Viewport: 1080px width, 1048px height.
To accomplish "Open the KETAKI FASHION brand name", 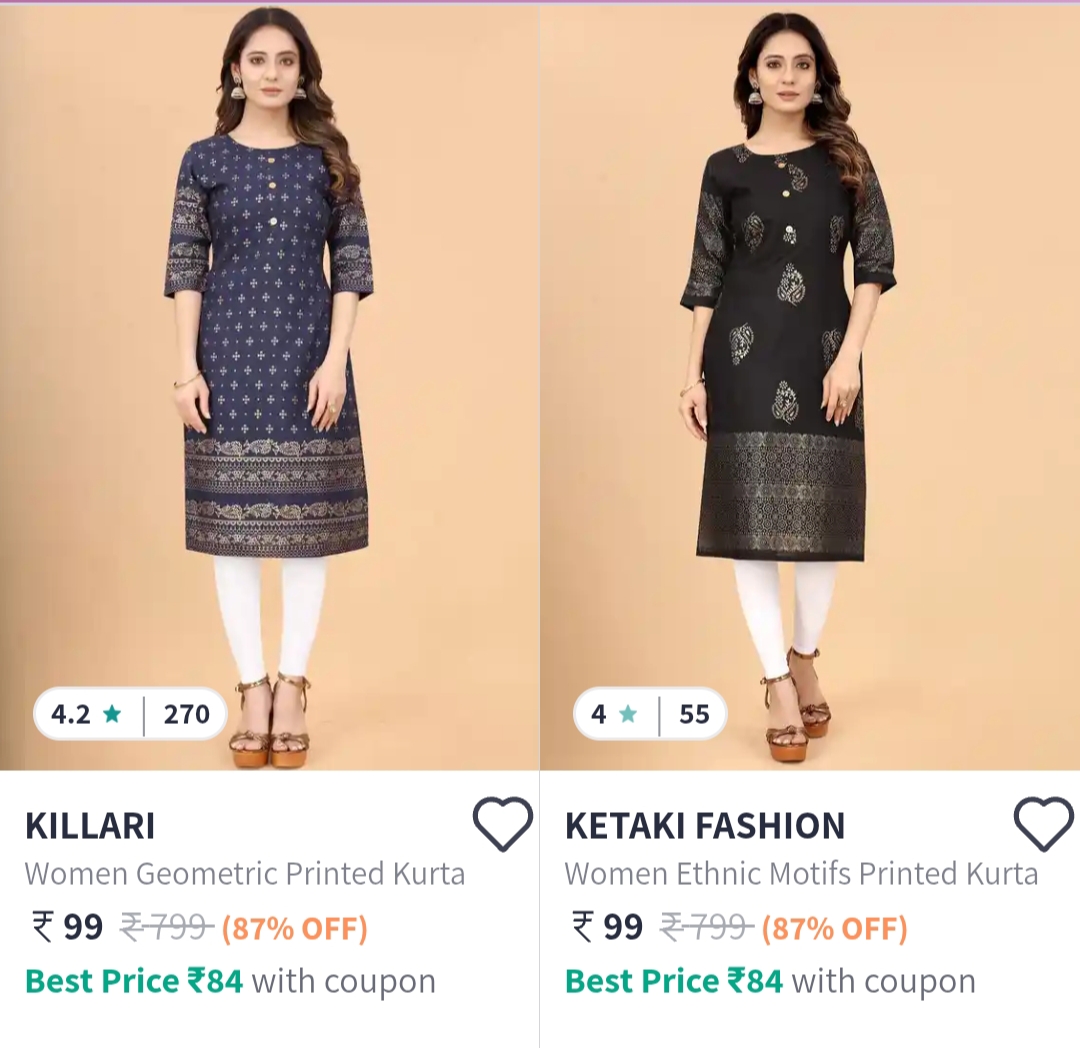I will pos(705,827).
